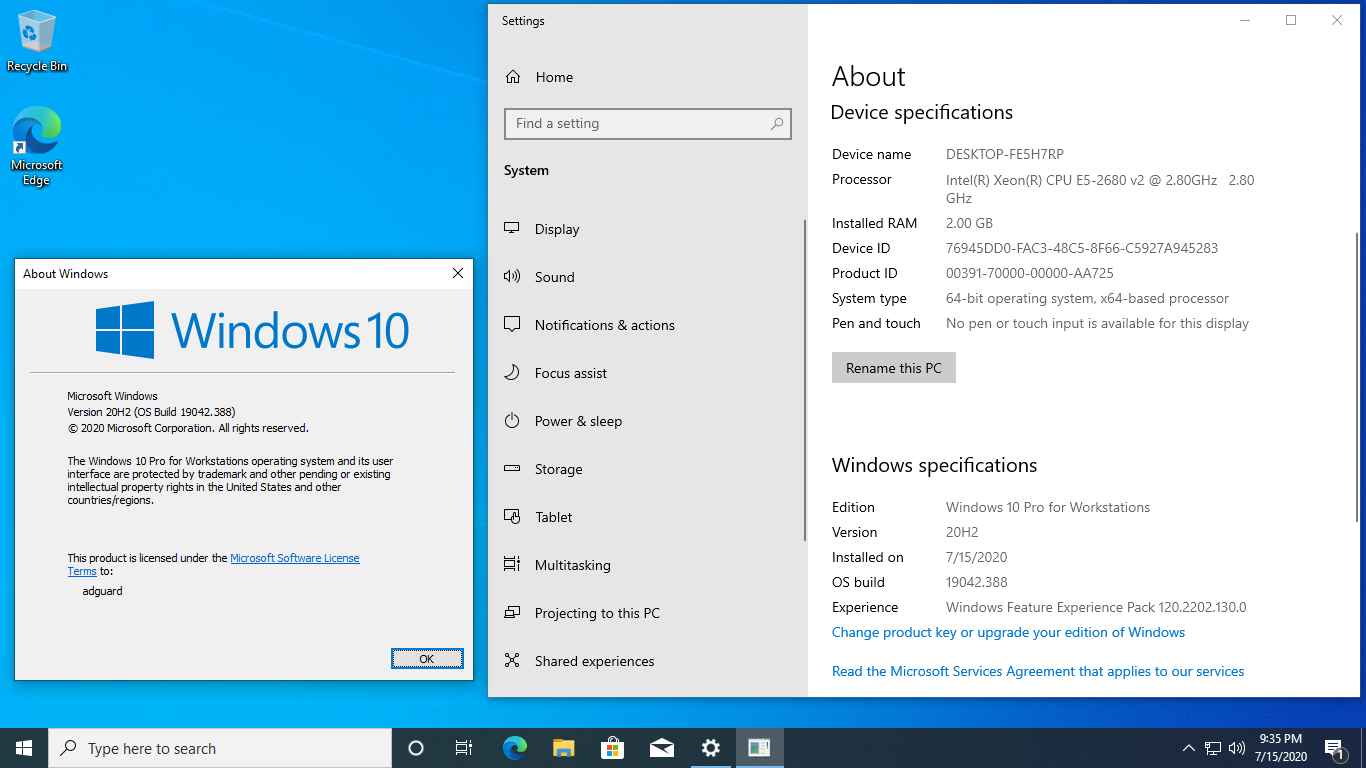This screenshot has width=1366, height=768.
Task: Open the volume tray icon
Action: coord(1237,748)
